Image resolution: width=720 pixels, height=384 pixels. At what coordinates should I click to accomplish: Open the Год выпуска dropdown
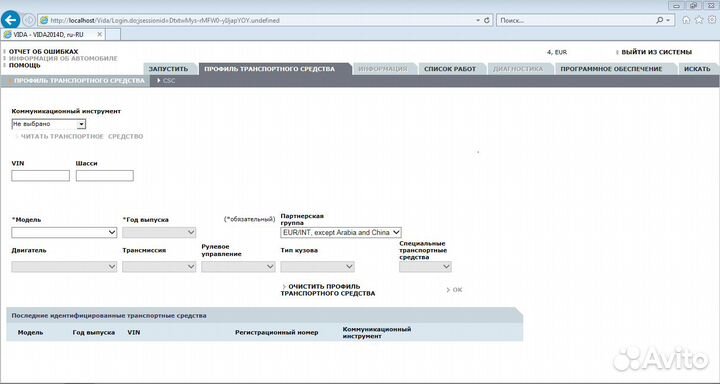pos(159,232)
